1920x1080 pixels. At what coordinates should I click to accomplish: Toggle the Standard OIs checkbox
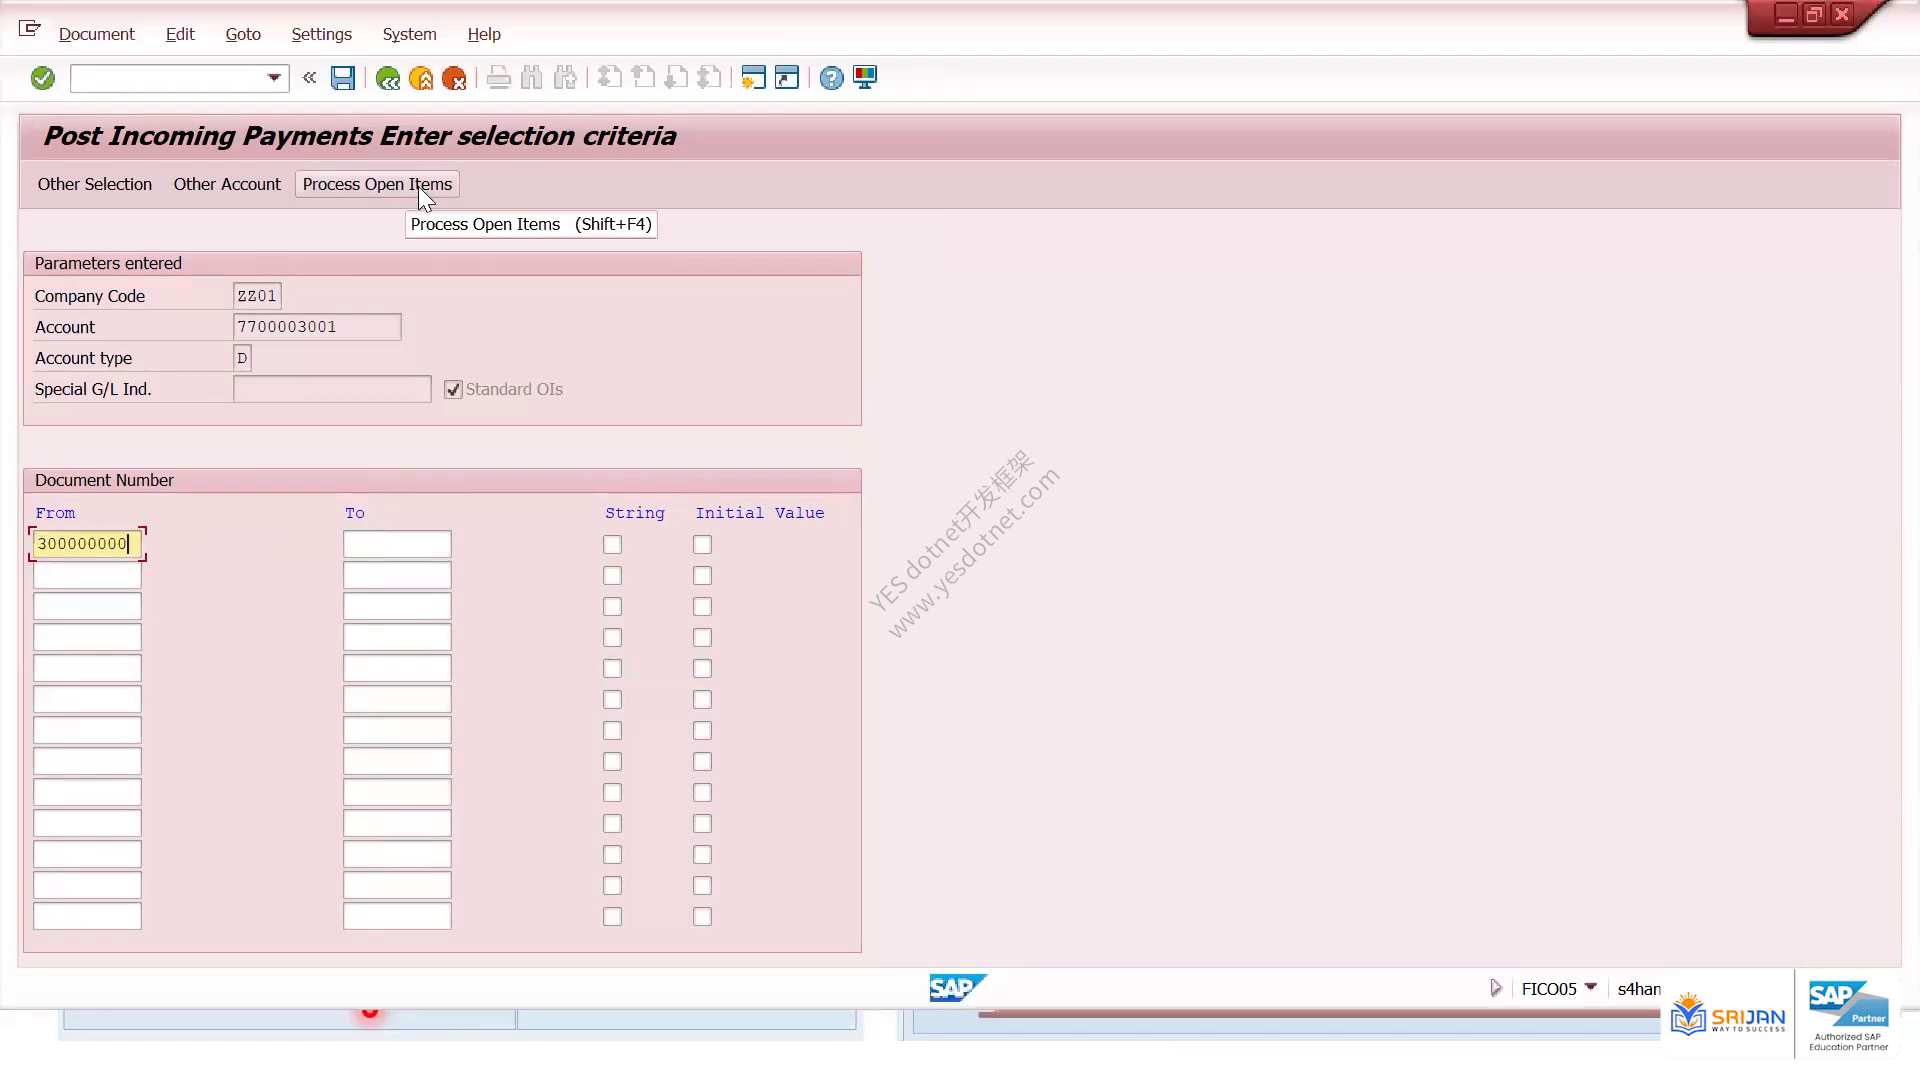[453, 390]
